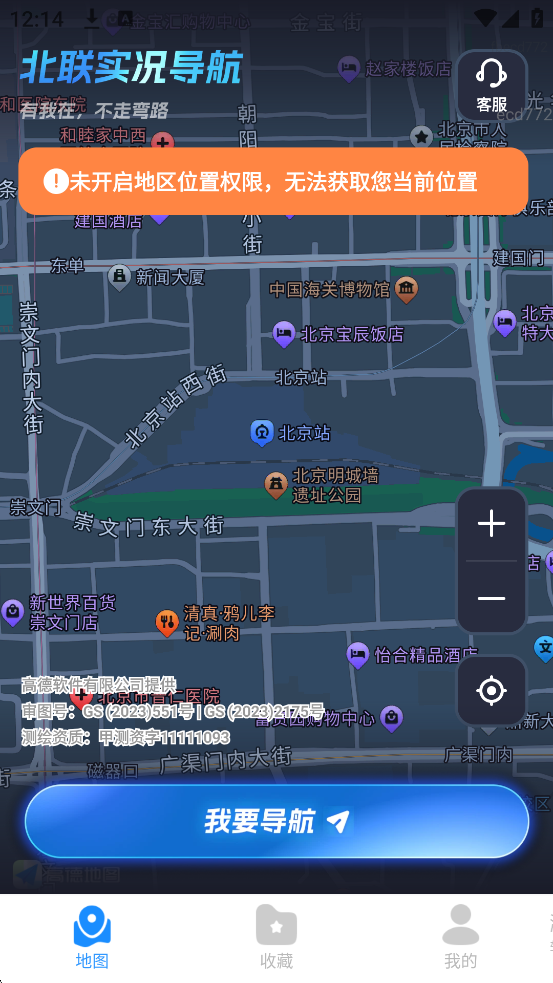Select the 崇文门内大街 vertical label

pyautogui.click(x=31, y=367)
